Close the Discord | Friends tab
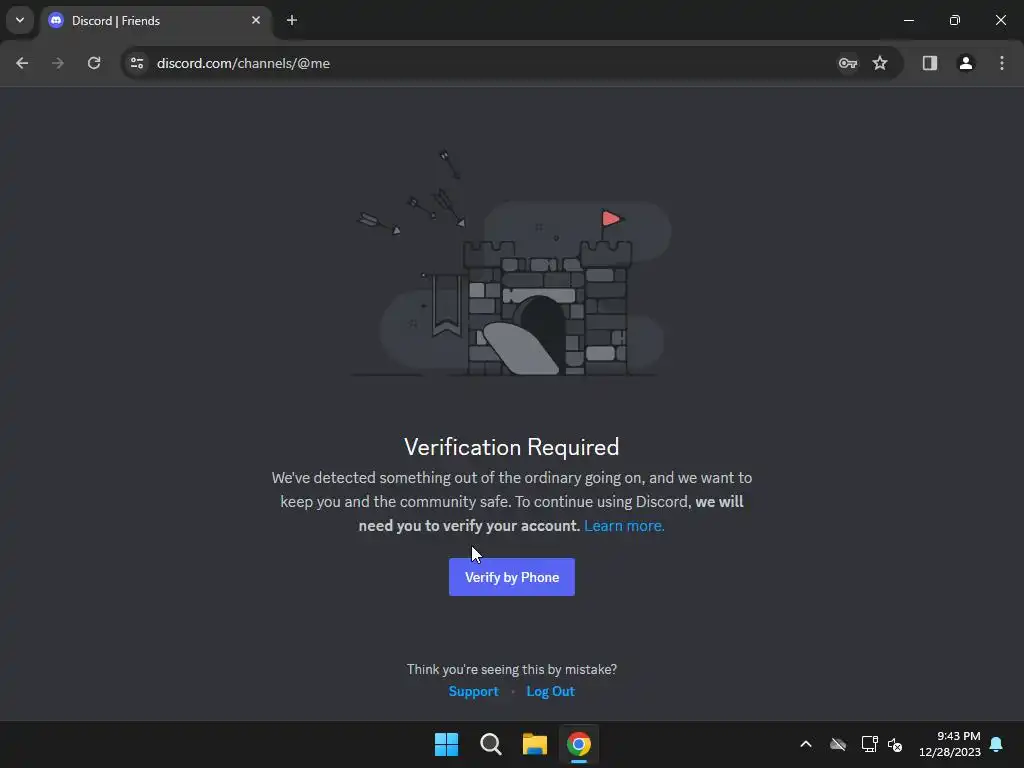Viewport: 1024px width, 768px height. click(x=256, y=20)
